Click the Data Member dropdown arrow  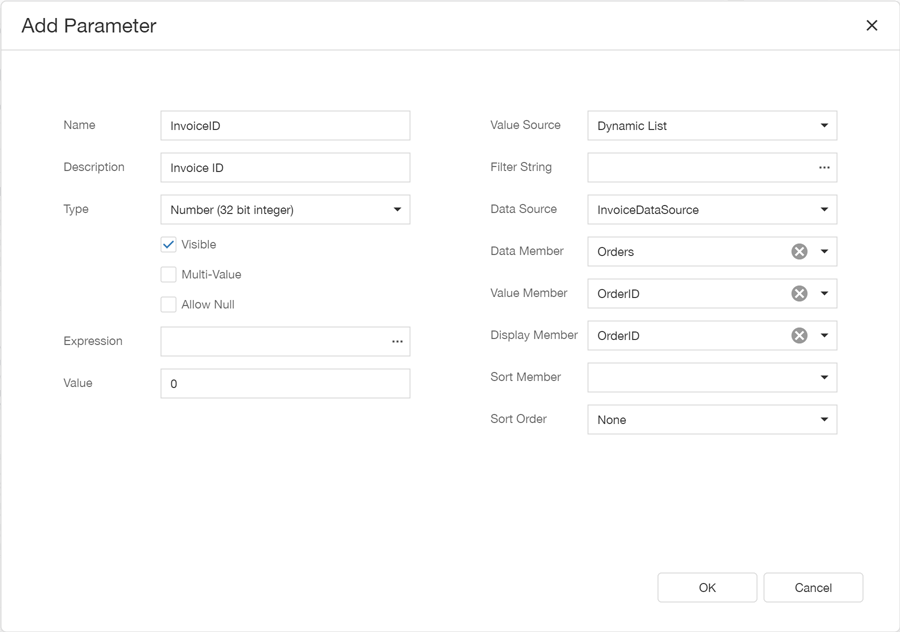(x=824, y=251)
